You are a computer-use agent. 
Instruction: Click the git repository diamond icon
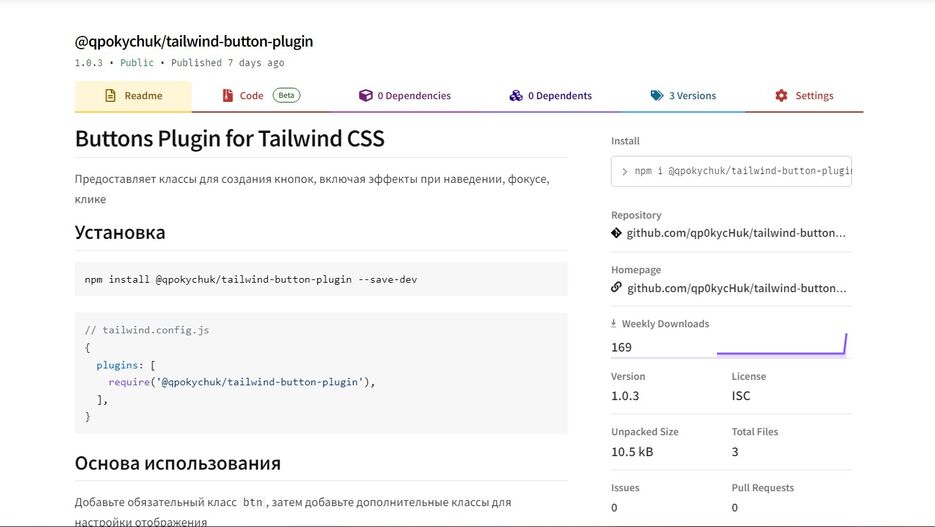coord(617,233)
